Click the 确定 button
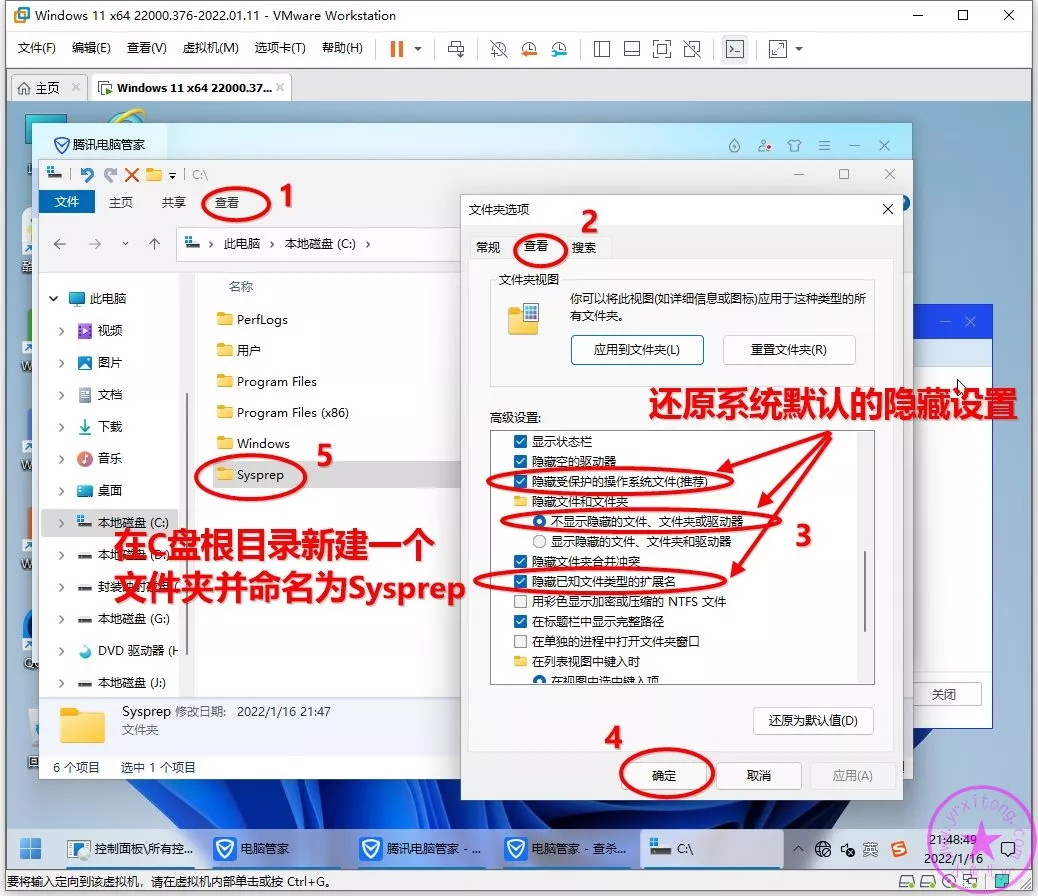 665,775
